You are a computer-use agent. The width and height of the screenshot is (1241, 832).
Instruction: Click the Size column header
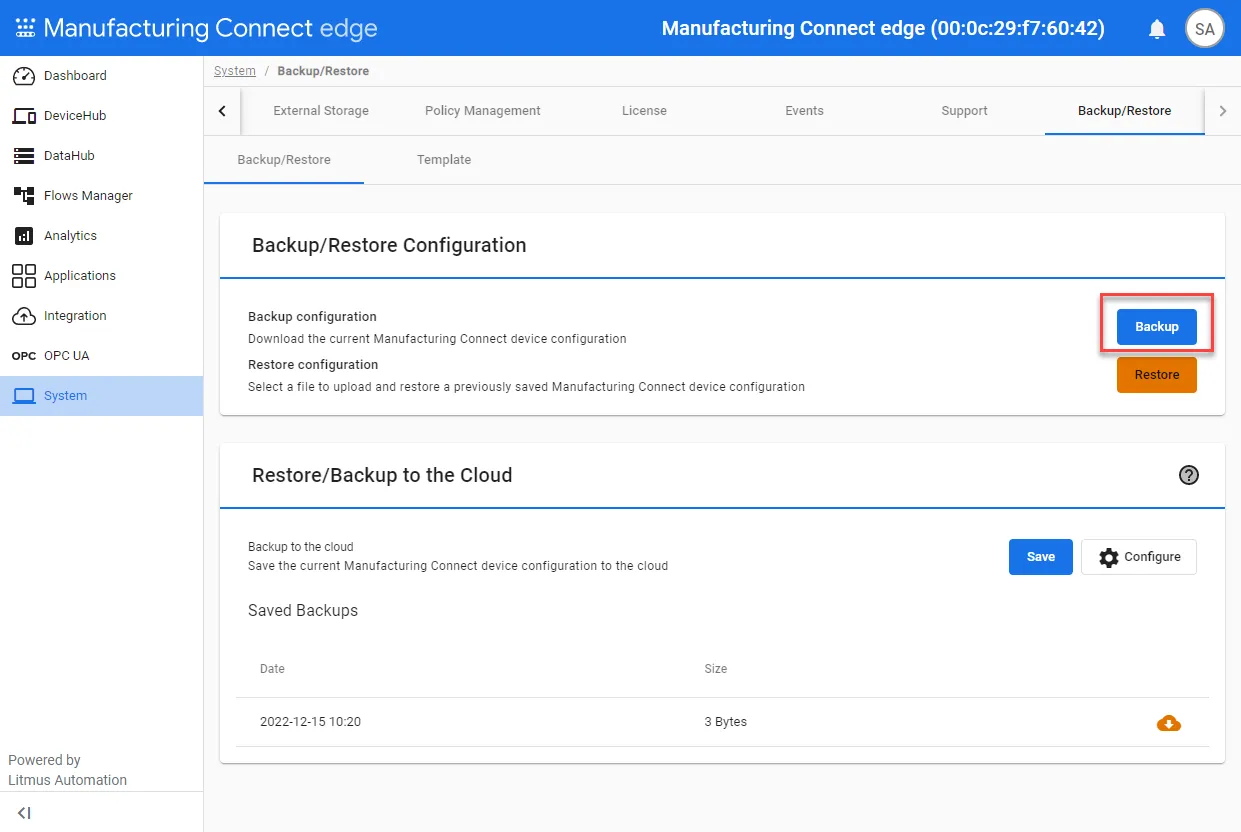pyautogui.click(x=716, y=669)
